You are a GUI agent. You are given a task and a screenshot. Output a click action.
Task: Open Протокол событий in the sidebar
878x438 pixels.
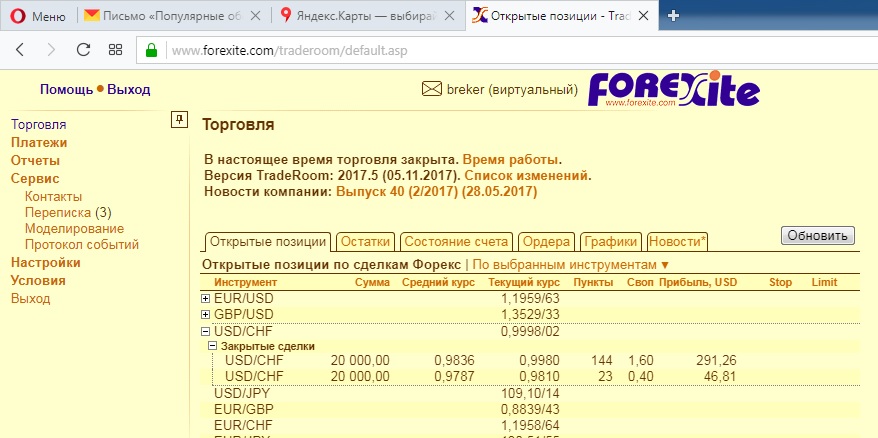coord(82,245)
